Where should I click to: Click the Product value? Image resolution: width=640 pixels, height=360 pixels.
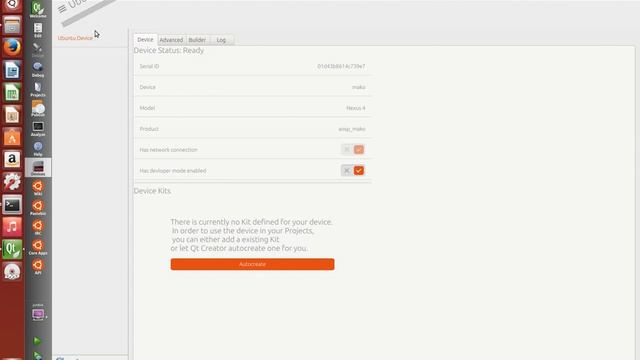click(x=352, y=129)
